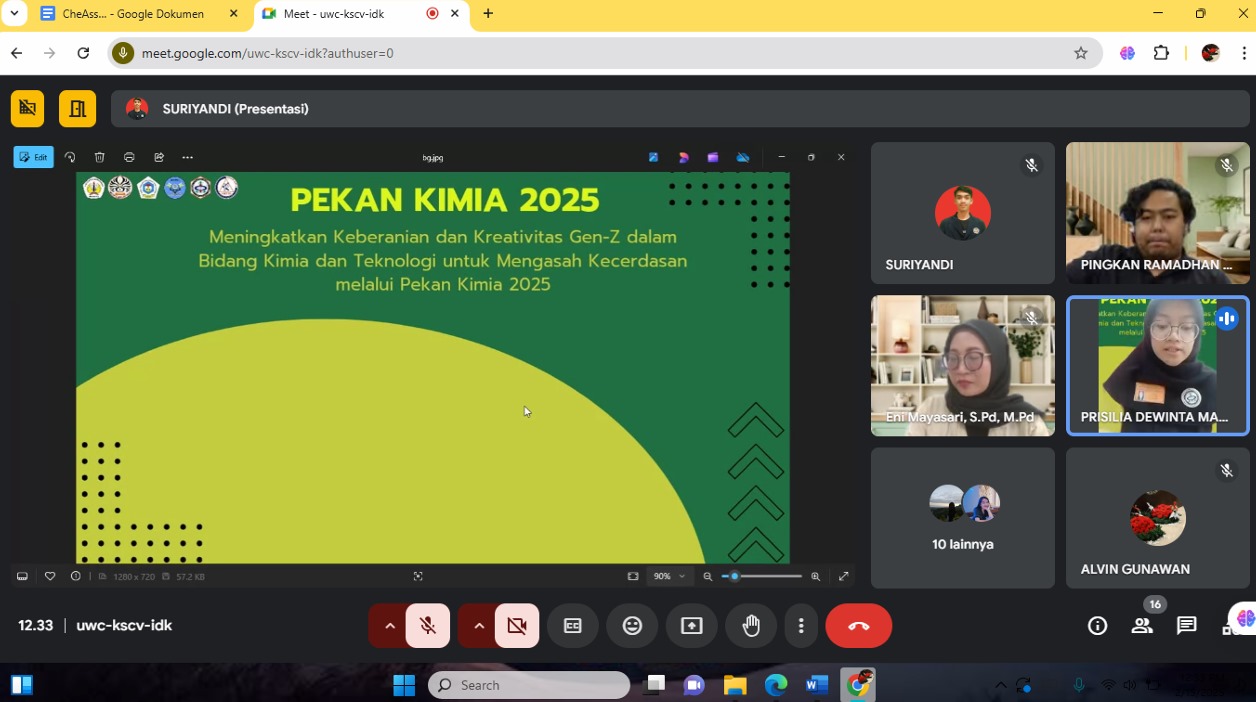The width and height of the screenshot is (1256, 702).
Task: Show the participants people list
Action: pos(1142,626)
